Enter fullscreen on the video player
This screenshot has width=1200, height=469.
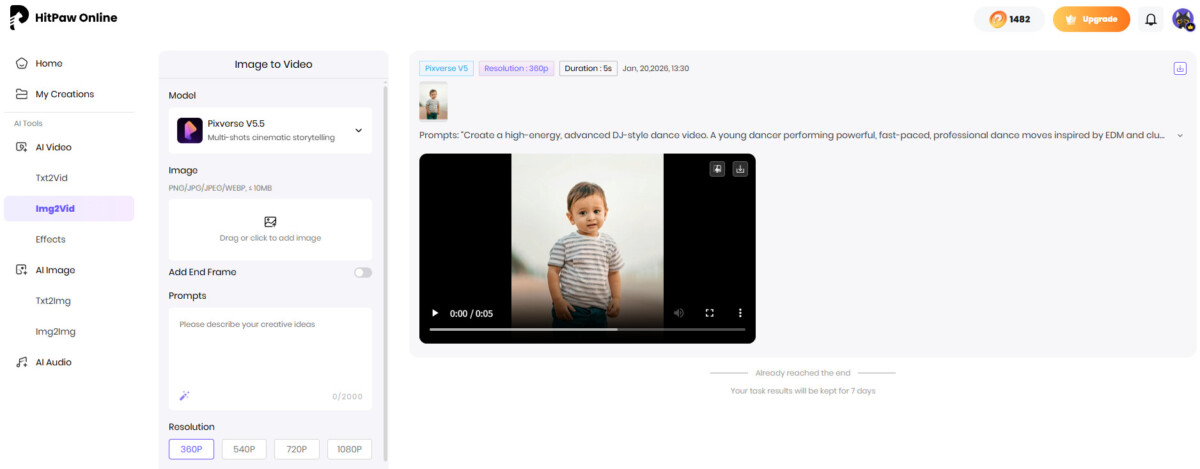(710, 313)
